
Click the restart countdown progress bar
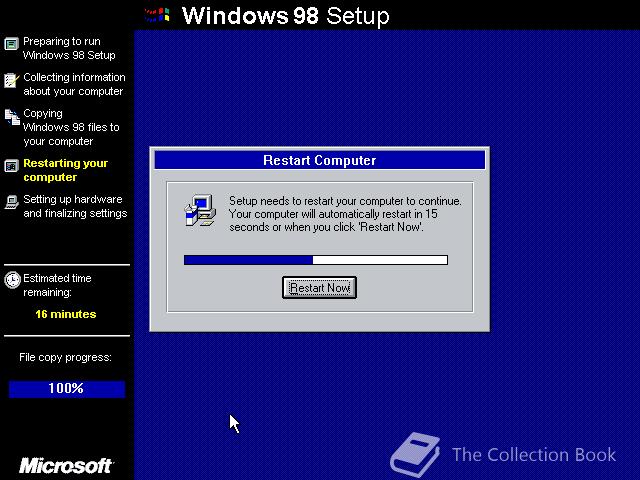pos(316,260)
